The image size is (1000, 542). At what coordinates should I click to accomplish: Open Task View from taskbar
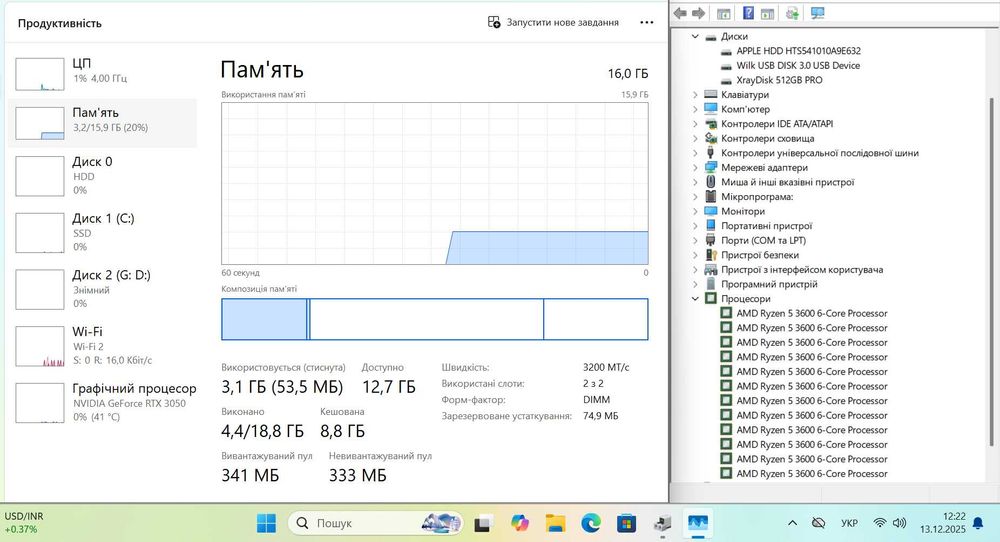click(483, 524)
